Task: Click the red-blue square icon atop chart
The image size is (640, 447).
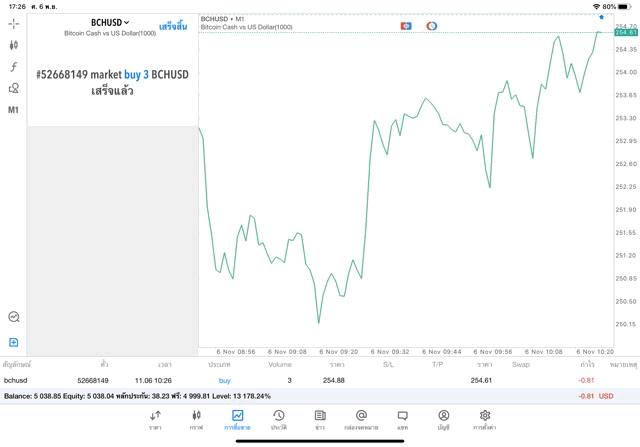Action: tap(406, 26)
